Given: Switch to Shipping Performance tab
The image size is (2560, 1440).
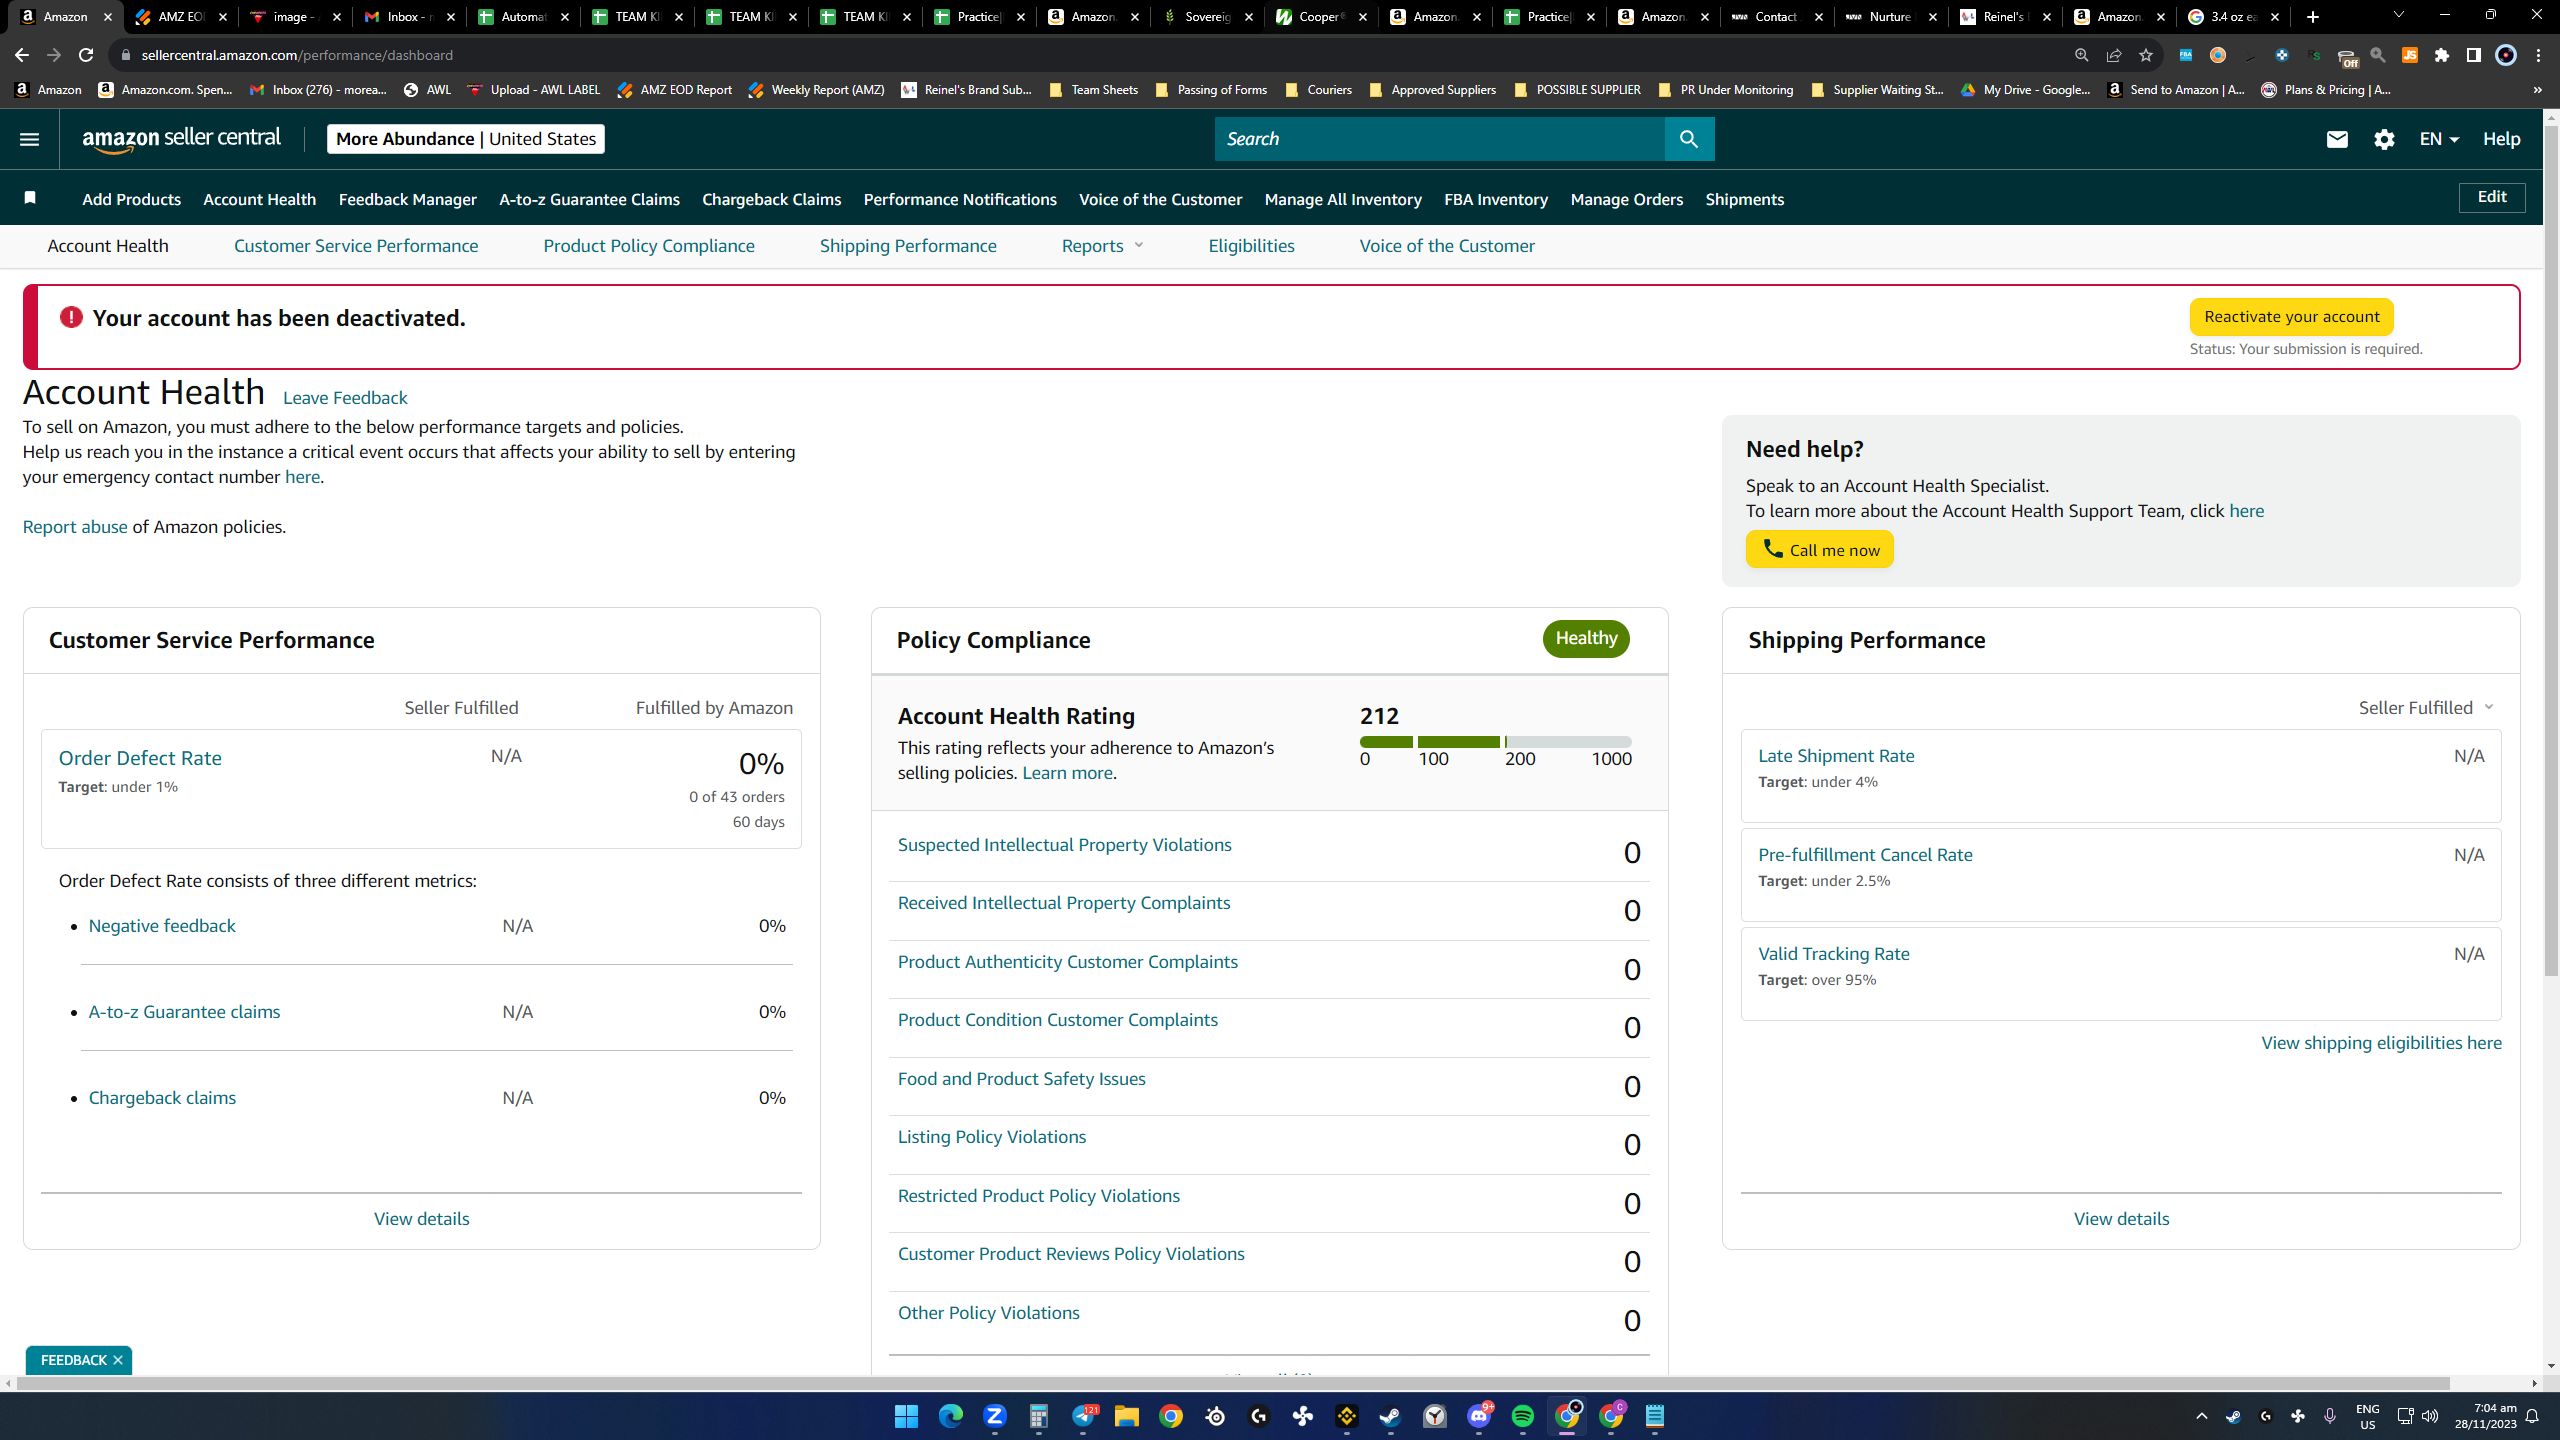Looking at the screenshot, I should pos(908,246).
